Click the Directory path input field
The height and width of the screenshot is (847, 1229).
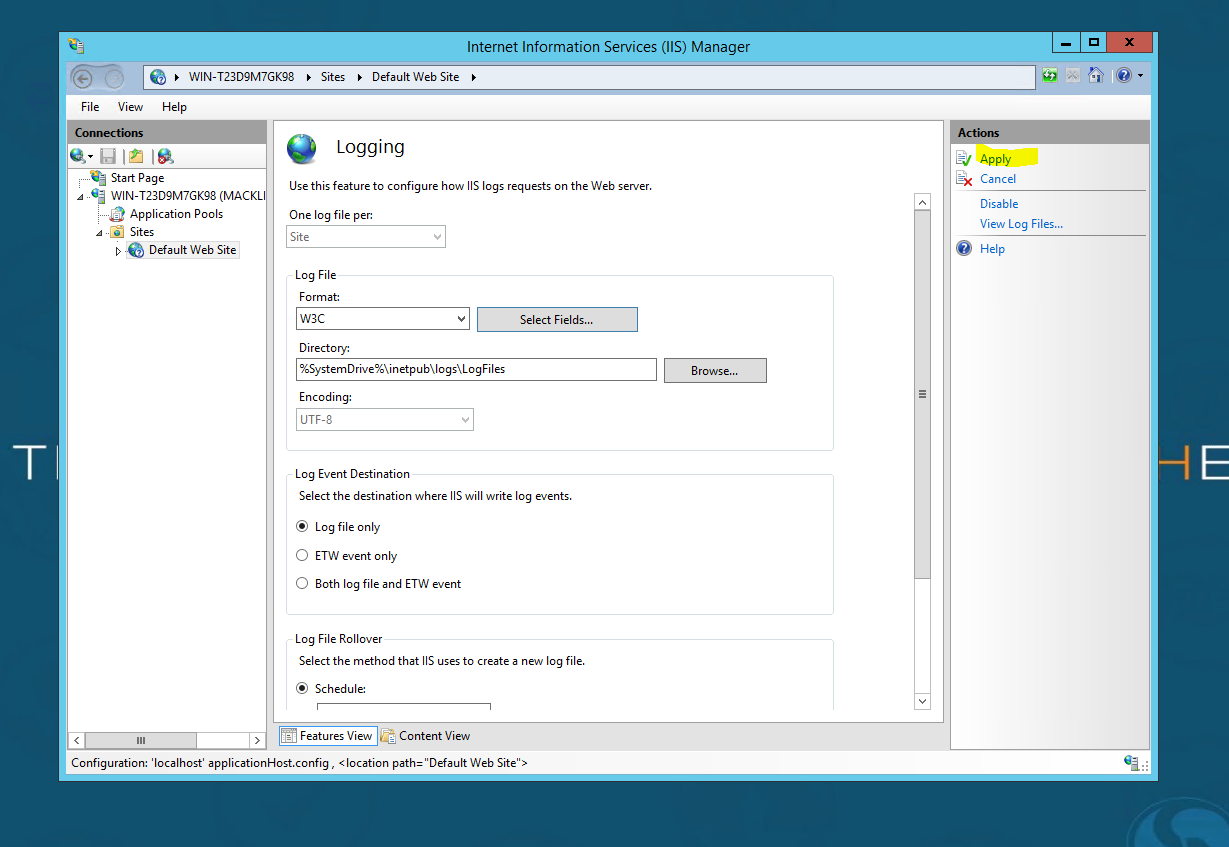point(476,369)
